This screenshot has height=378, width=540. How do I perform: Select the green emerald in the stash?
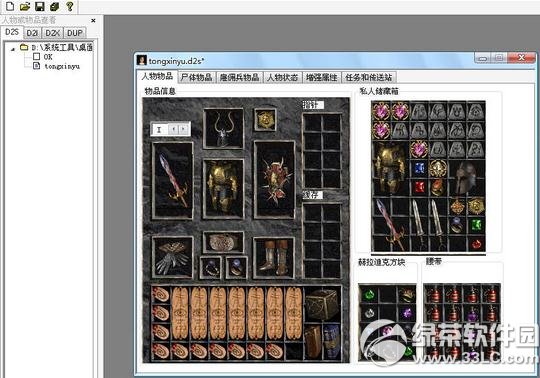click(476, 225)
